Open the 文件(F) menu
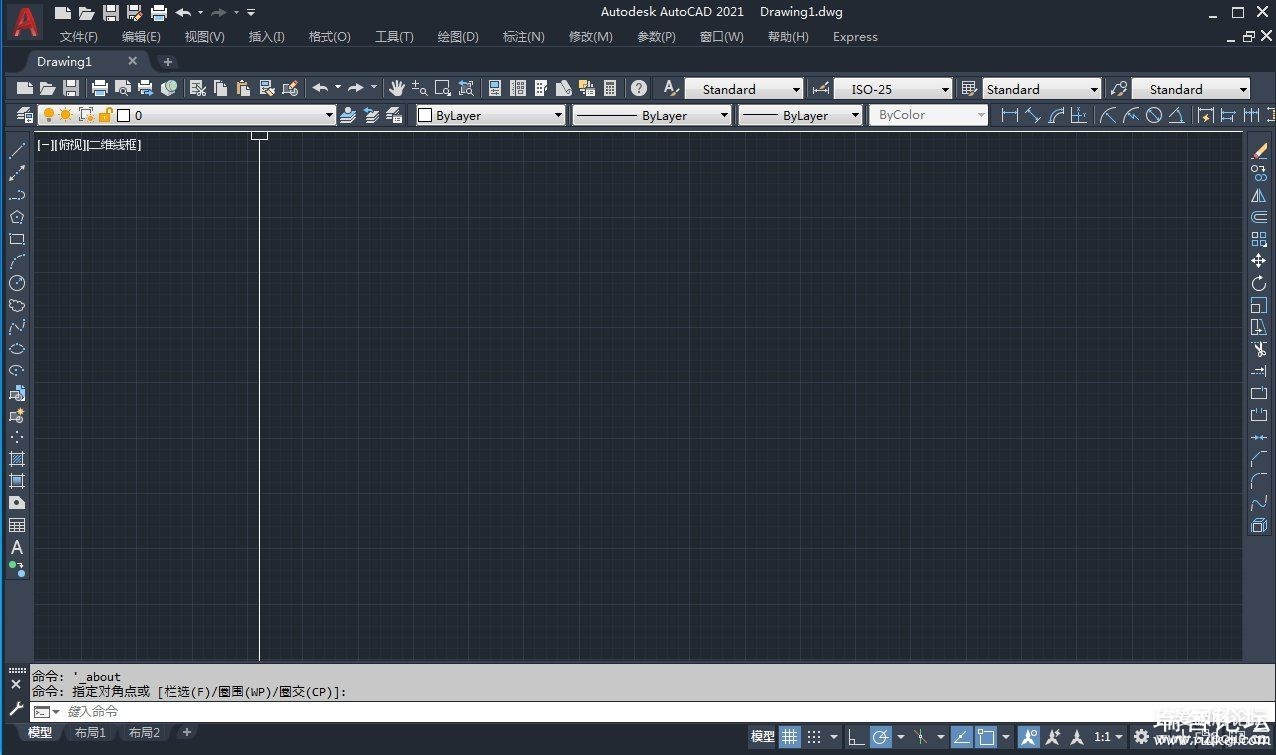The width and height of the screenshot is (1276, 755). pyautogui.click(x=78, y=37)
